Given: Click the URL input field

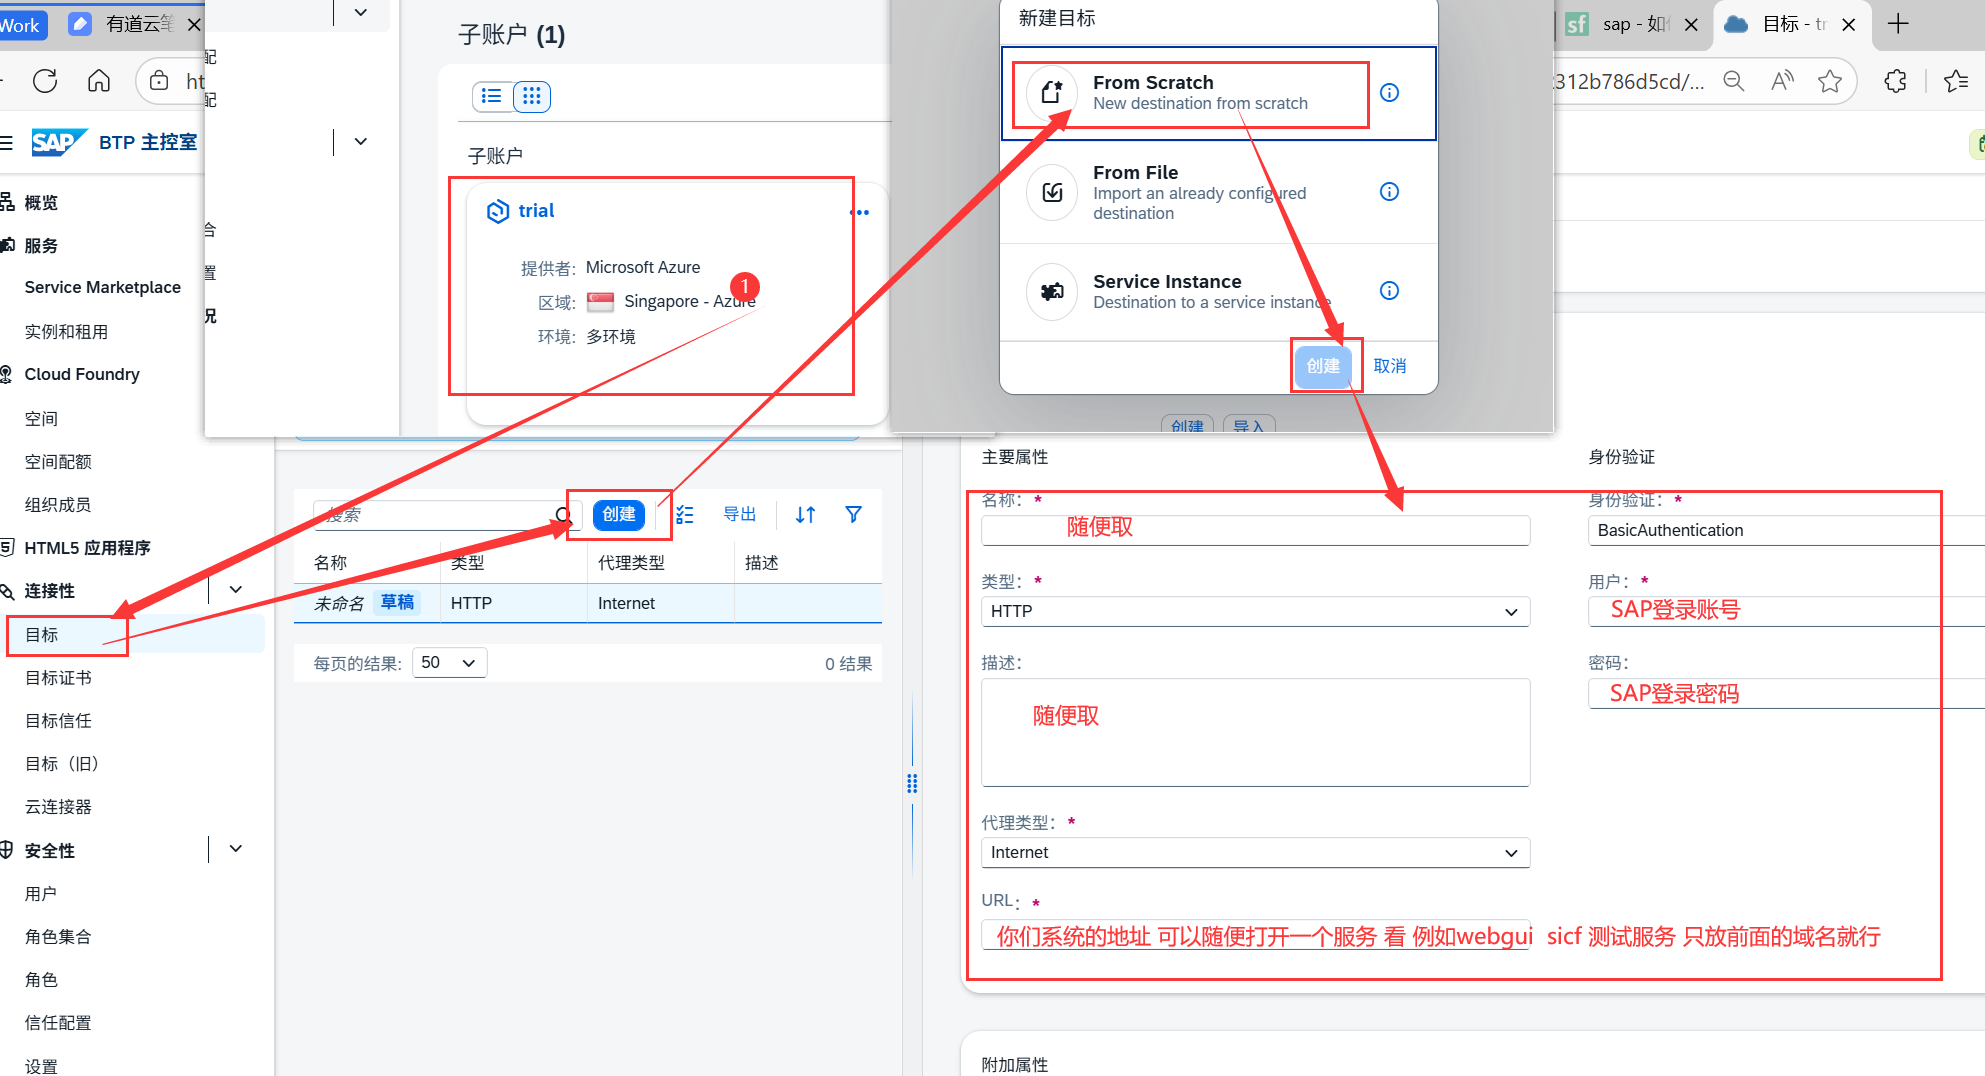Looking at the screenshot, I should (x=1255, y=935).
